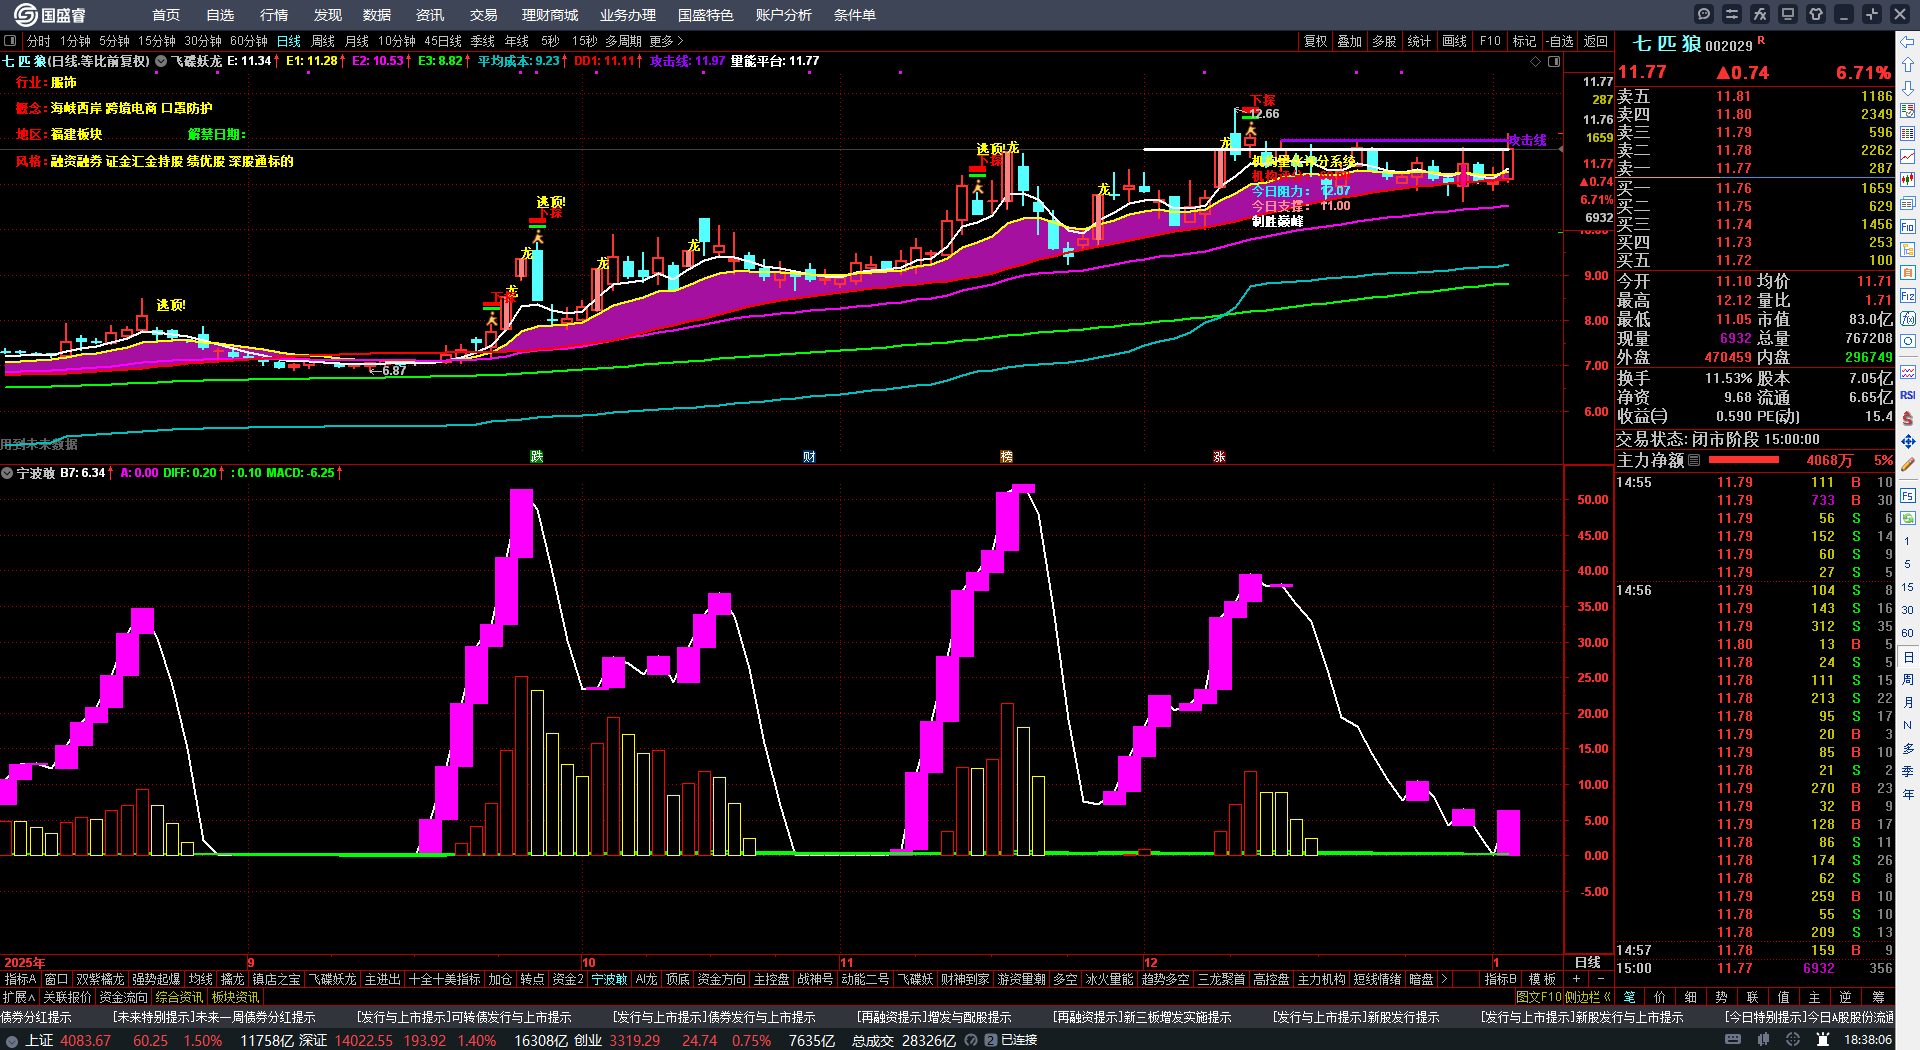Toggle -自选 watchlist removal
The image size is (1920, 1050).
pos(1560,41)
